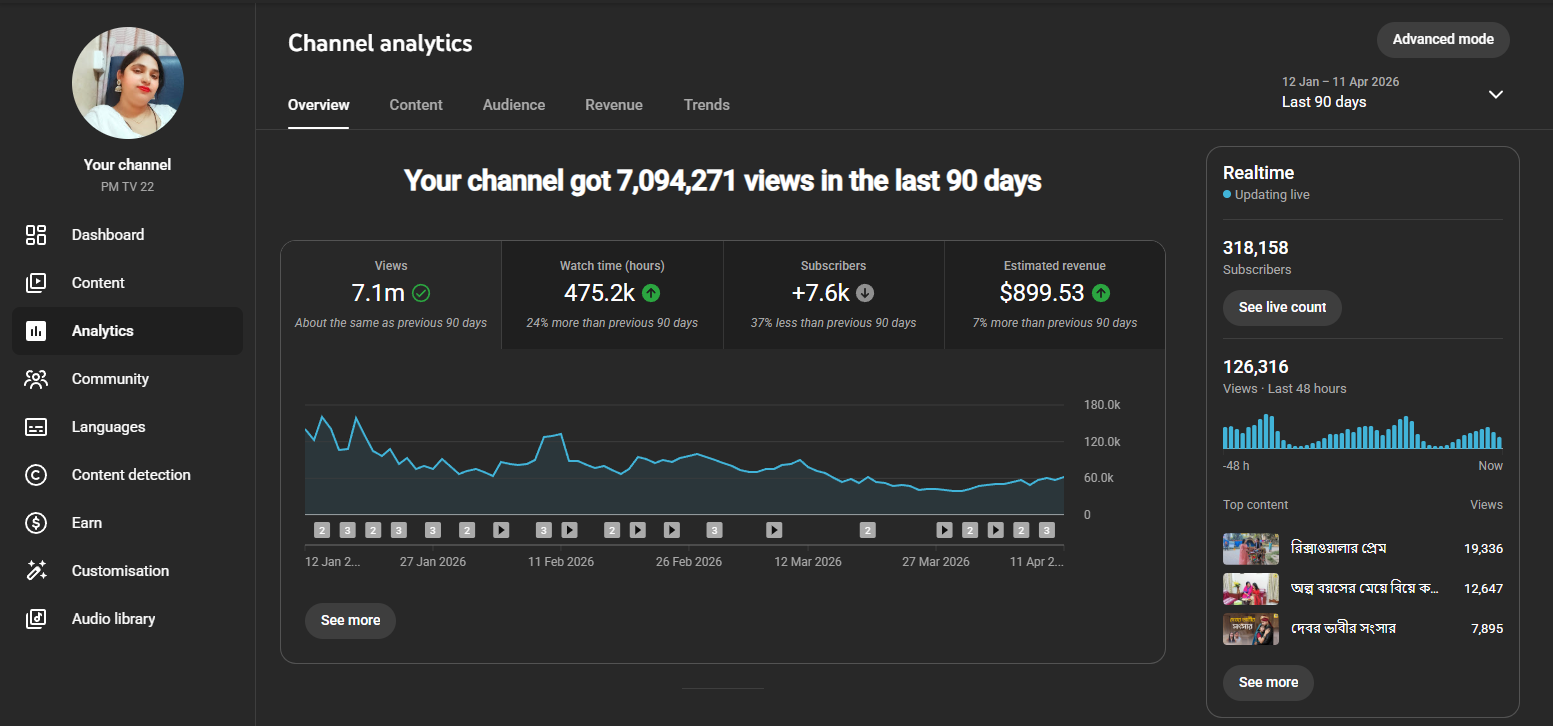Open Languages using its subtitles icon

(36, 427)
